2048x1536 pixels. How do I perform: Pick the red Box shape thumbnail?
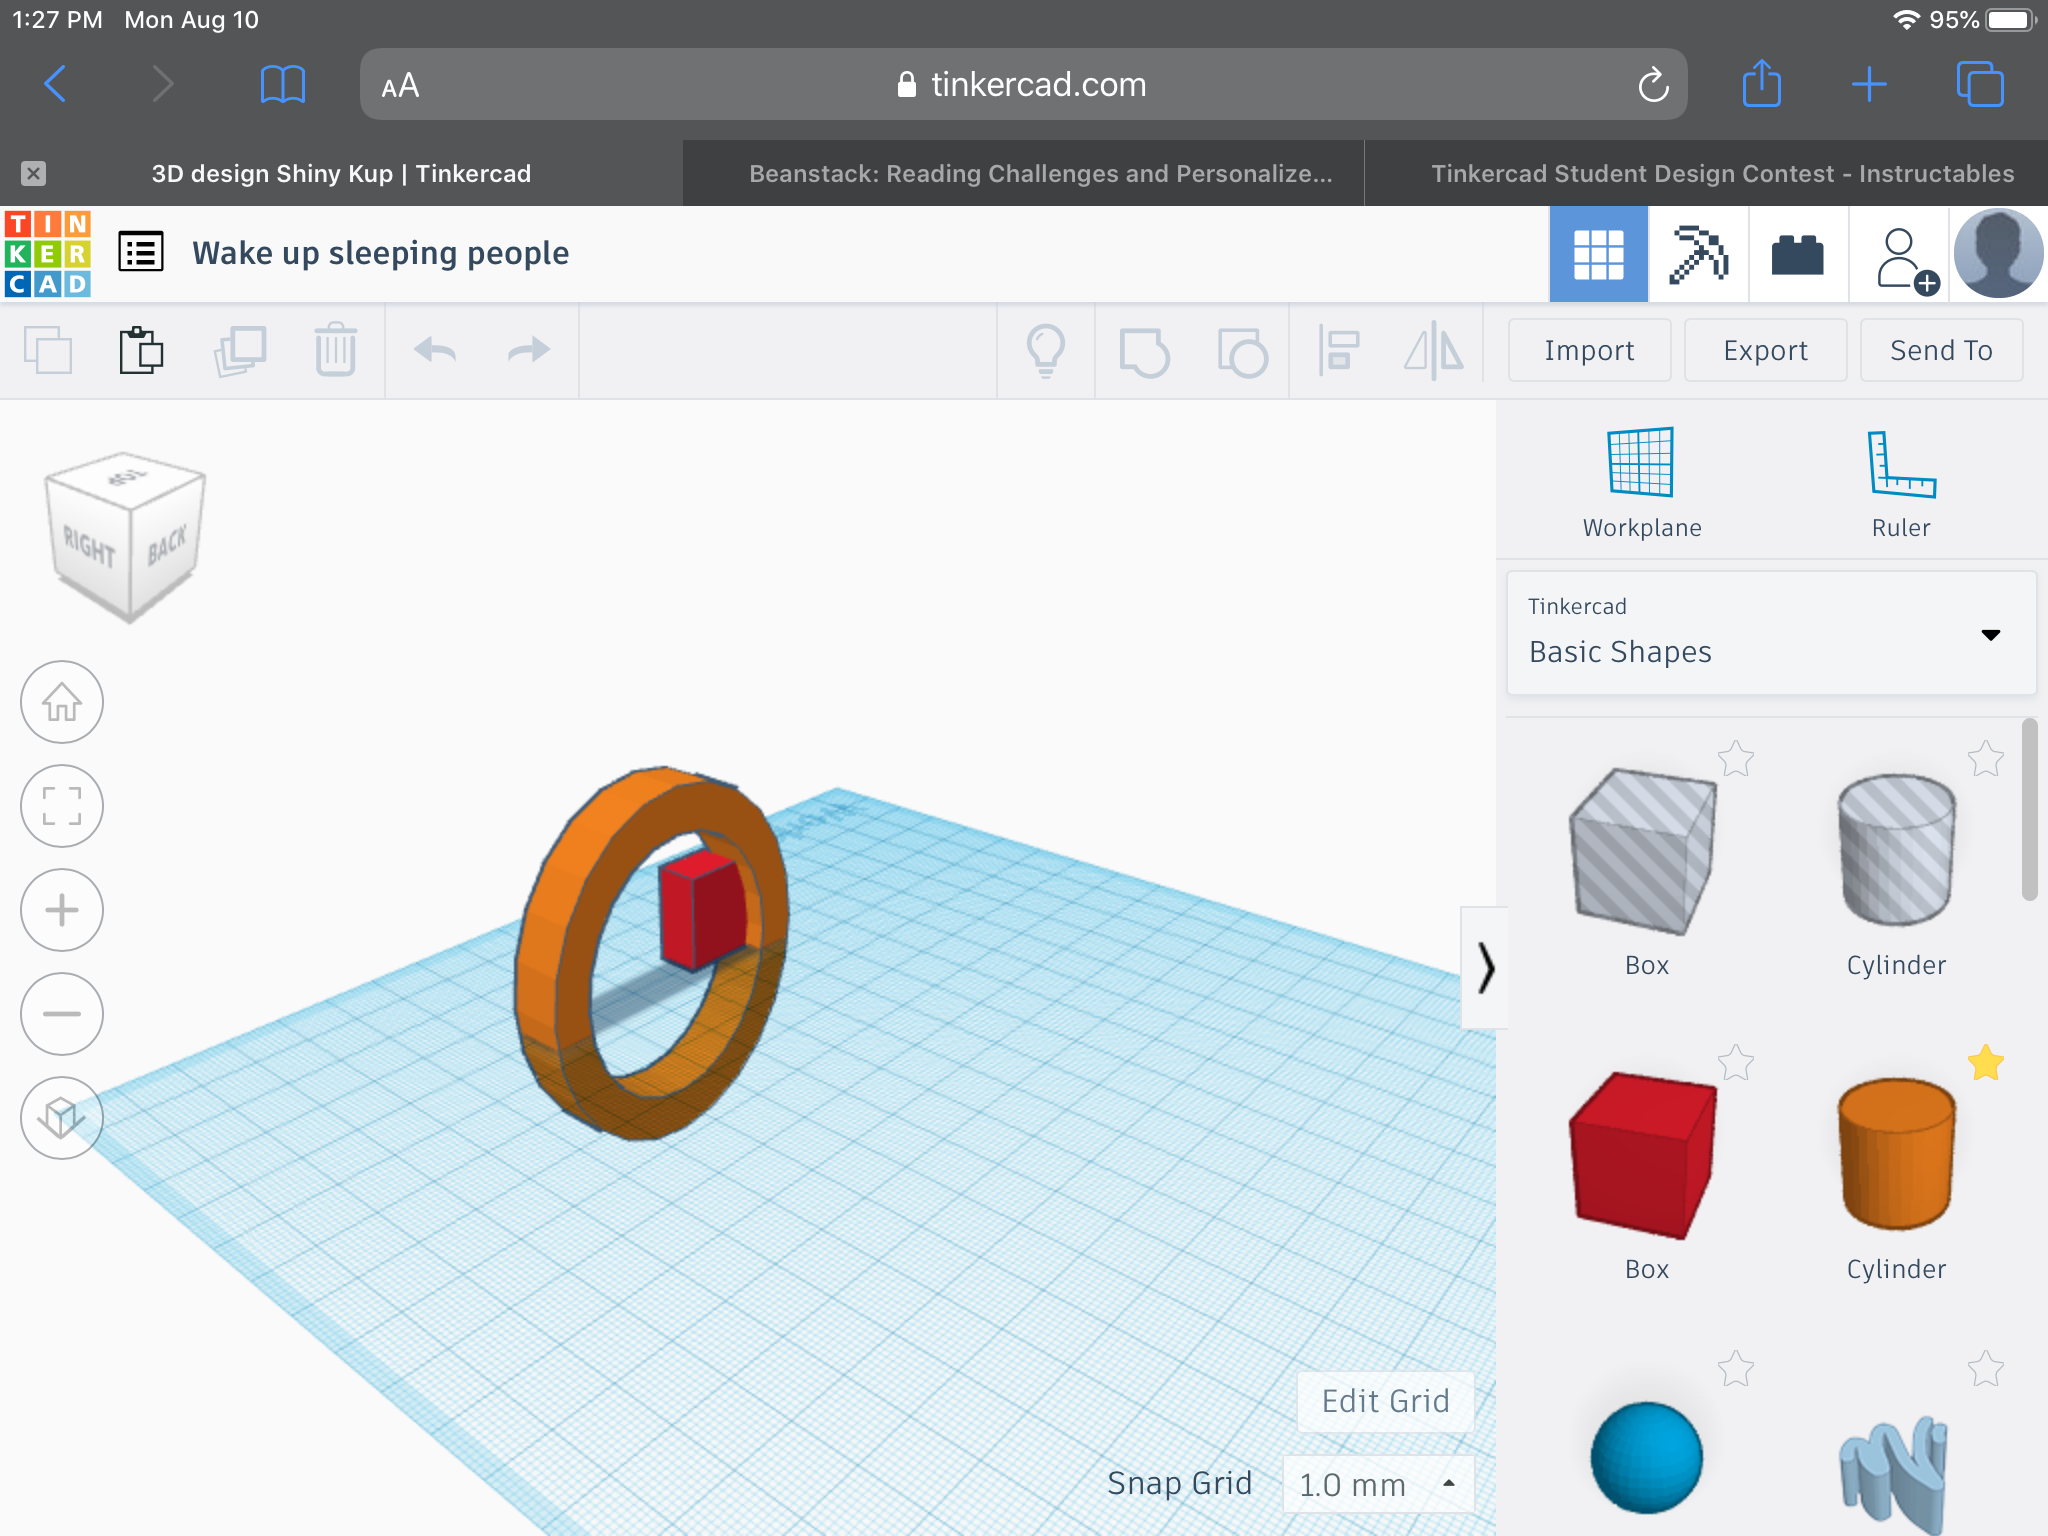pos(1645,1155)
